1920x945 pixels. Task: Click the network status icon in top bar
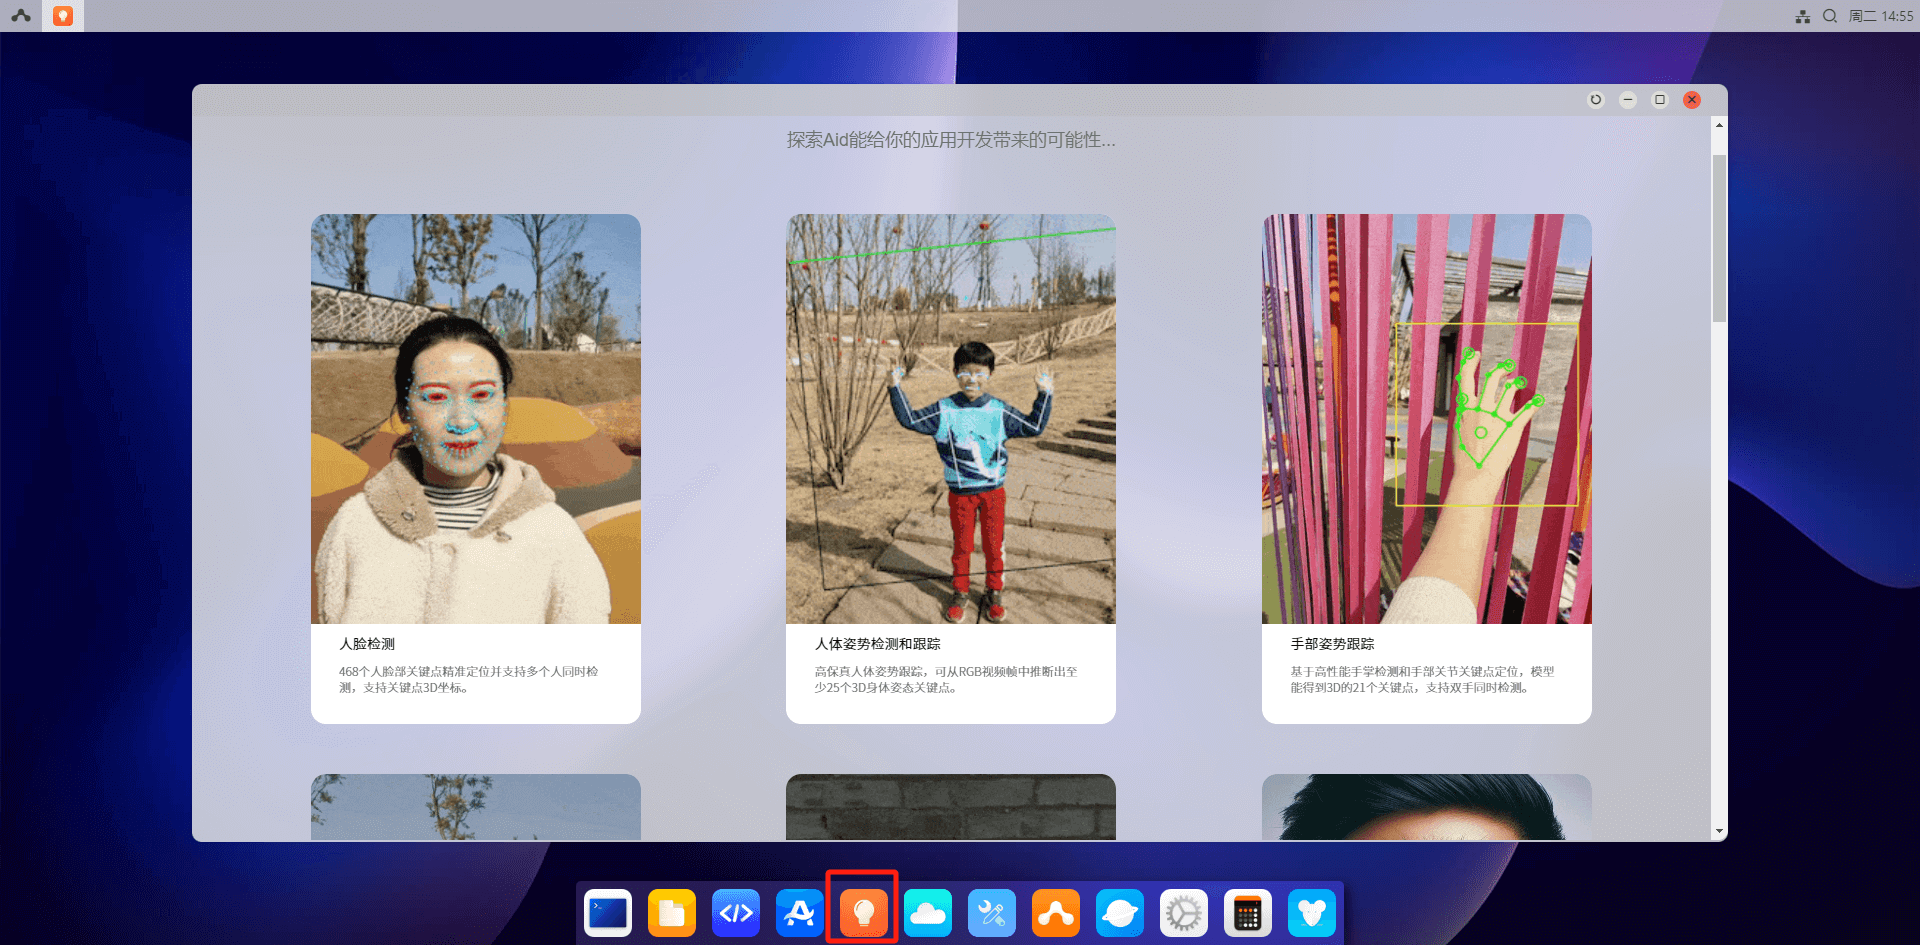click(1802, 16)
